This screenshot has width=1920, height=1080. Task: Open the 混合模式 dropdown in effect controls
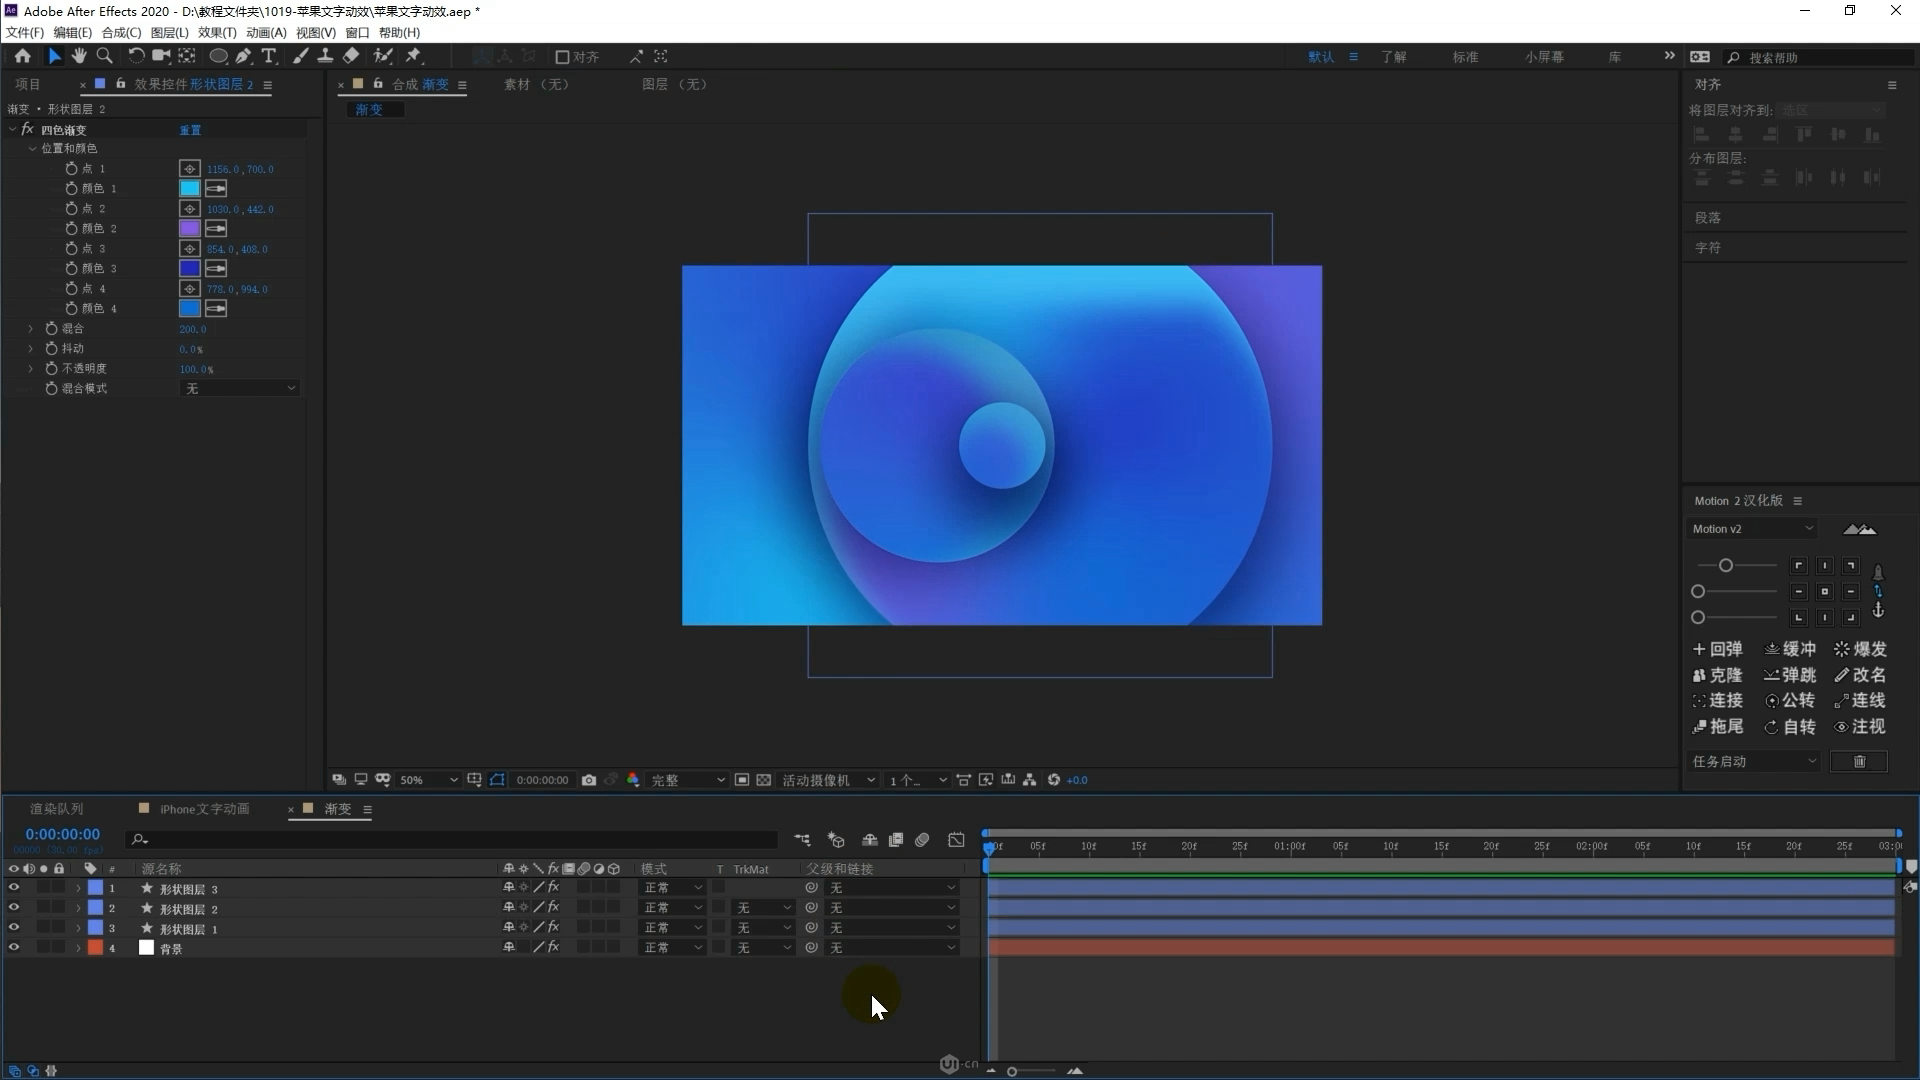(240, 388)
